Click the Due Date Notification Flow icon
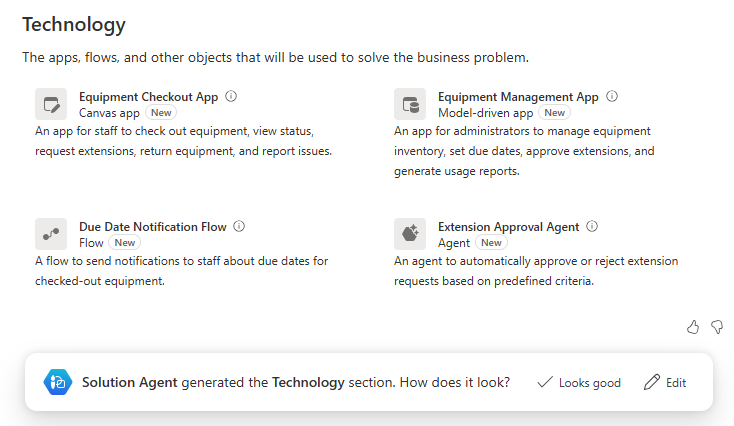 pos(51,234)
